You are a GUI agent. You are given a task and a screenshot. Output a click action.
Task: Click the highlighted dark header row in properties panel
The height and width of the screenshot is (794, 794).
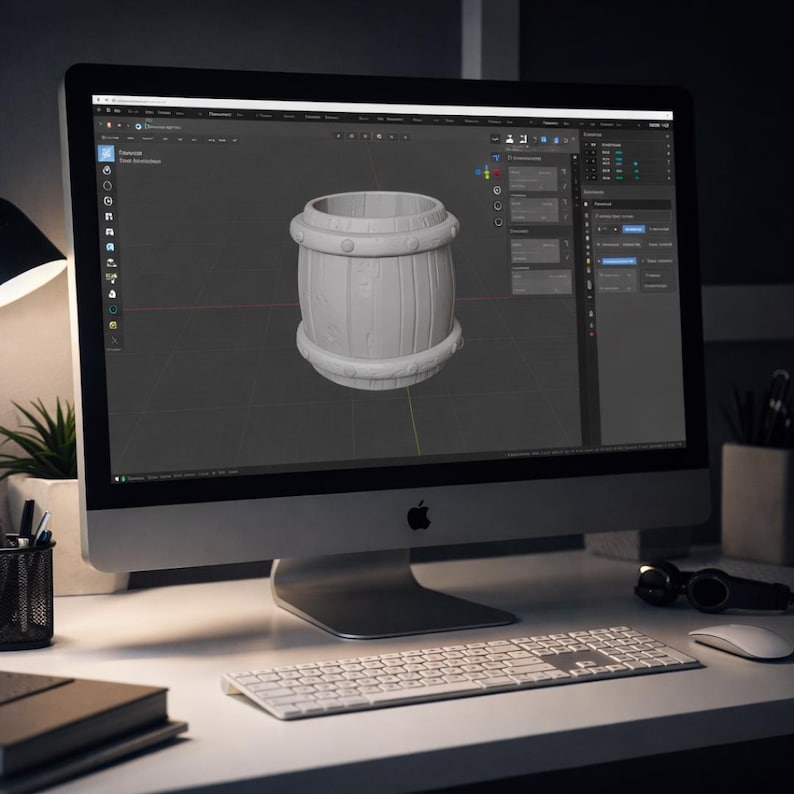(631, 204)
